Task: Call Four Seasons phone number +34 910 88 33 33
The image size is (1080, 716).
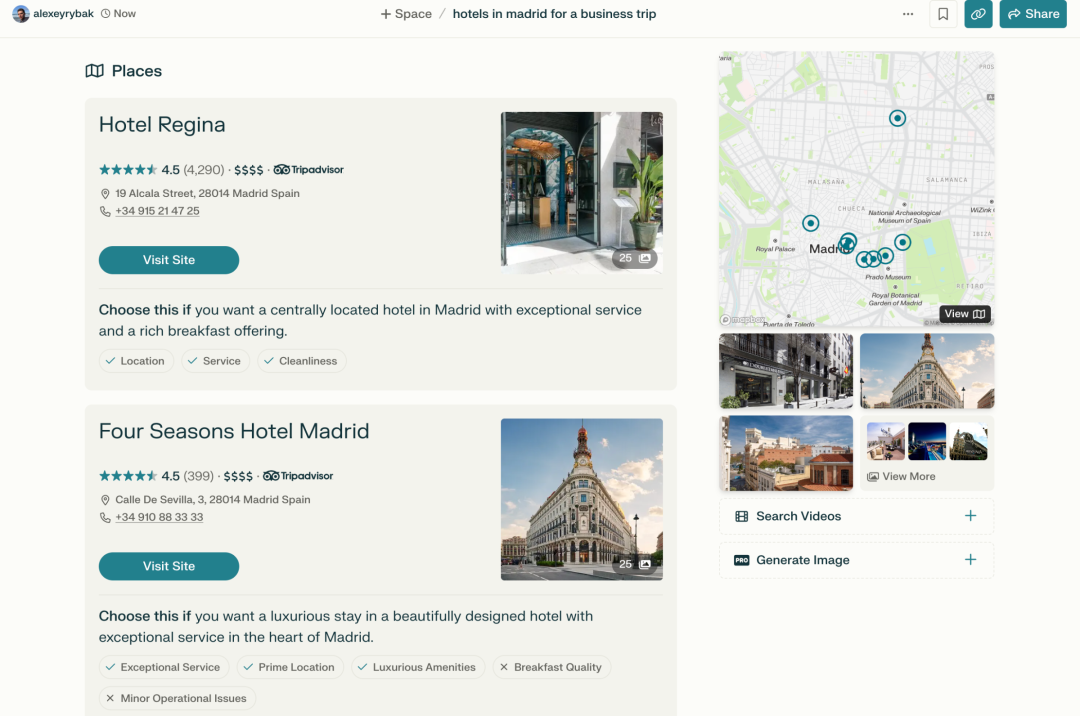Action: 159,517
